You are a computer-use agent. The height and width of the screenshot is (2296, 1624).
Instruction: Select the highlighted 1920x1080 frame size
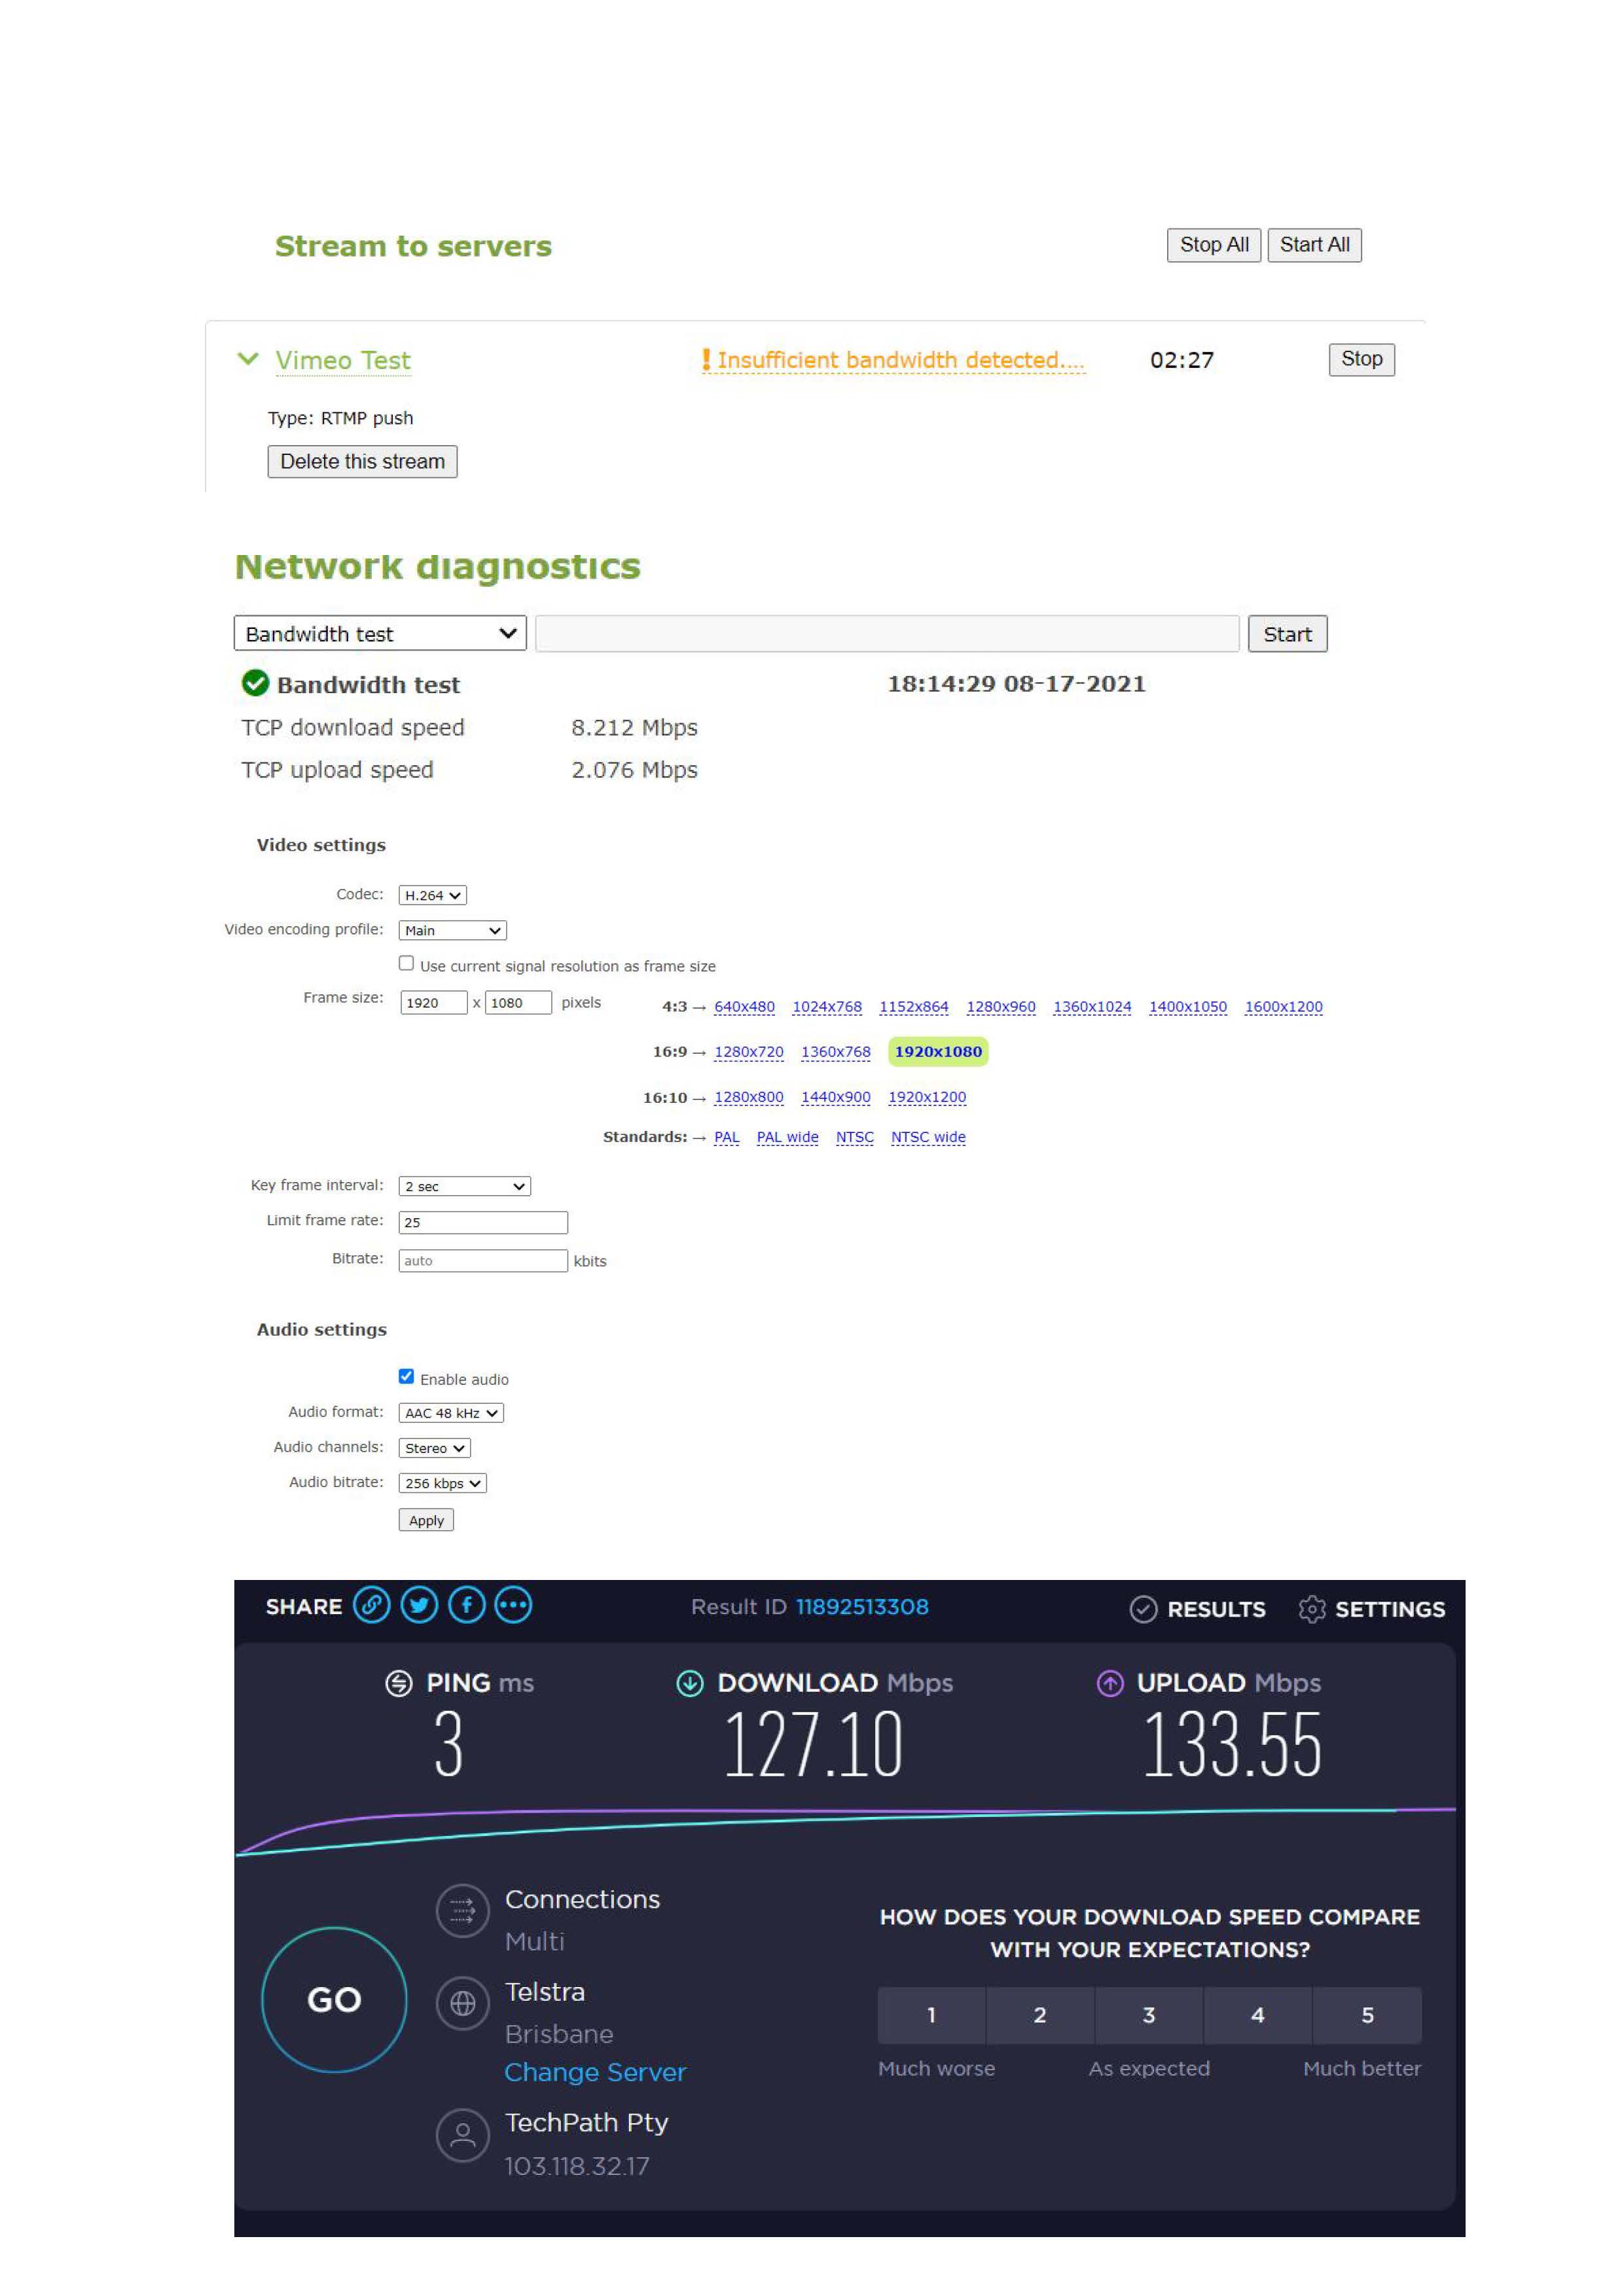[x=938, y=1052]
